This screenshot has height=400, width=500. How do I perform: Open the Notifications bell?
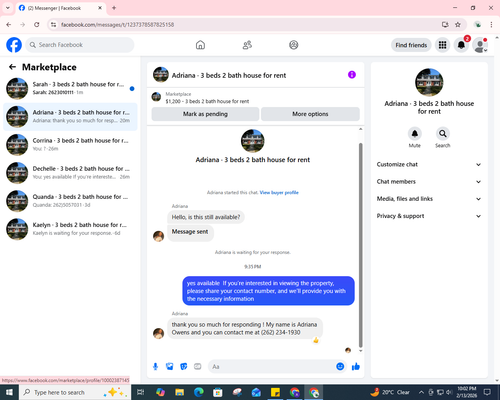[x=461, y=45]
